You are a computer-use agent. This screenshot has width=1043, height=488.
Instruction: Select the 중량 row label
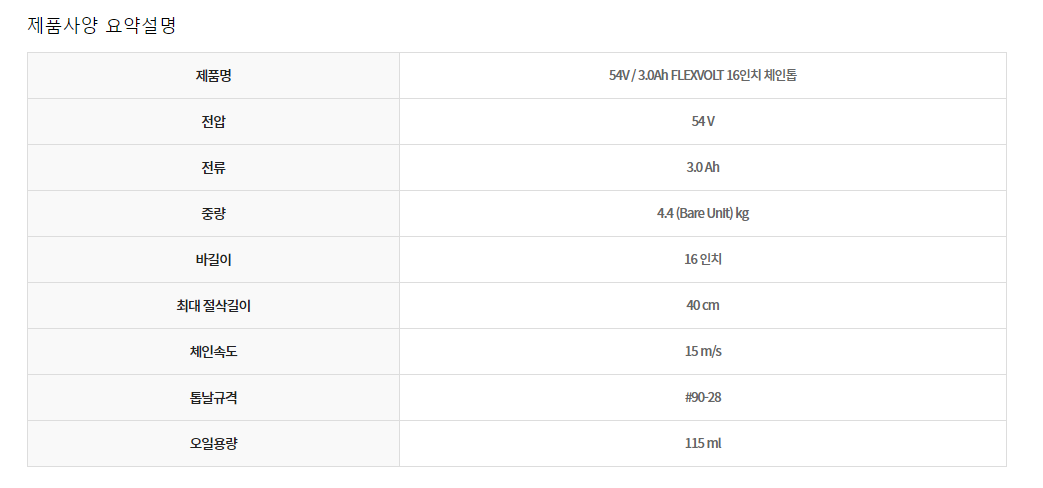[x=213, y=213]
